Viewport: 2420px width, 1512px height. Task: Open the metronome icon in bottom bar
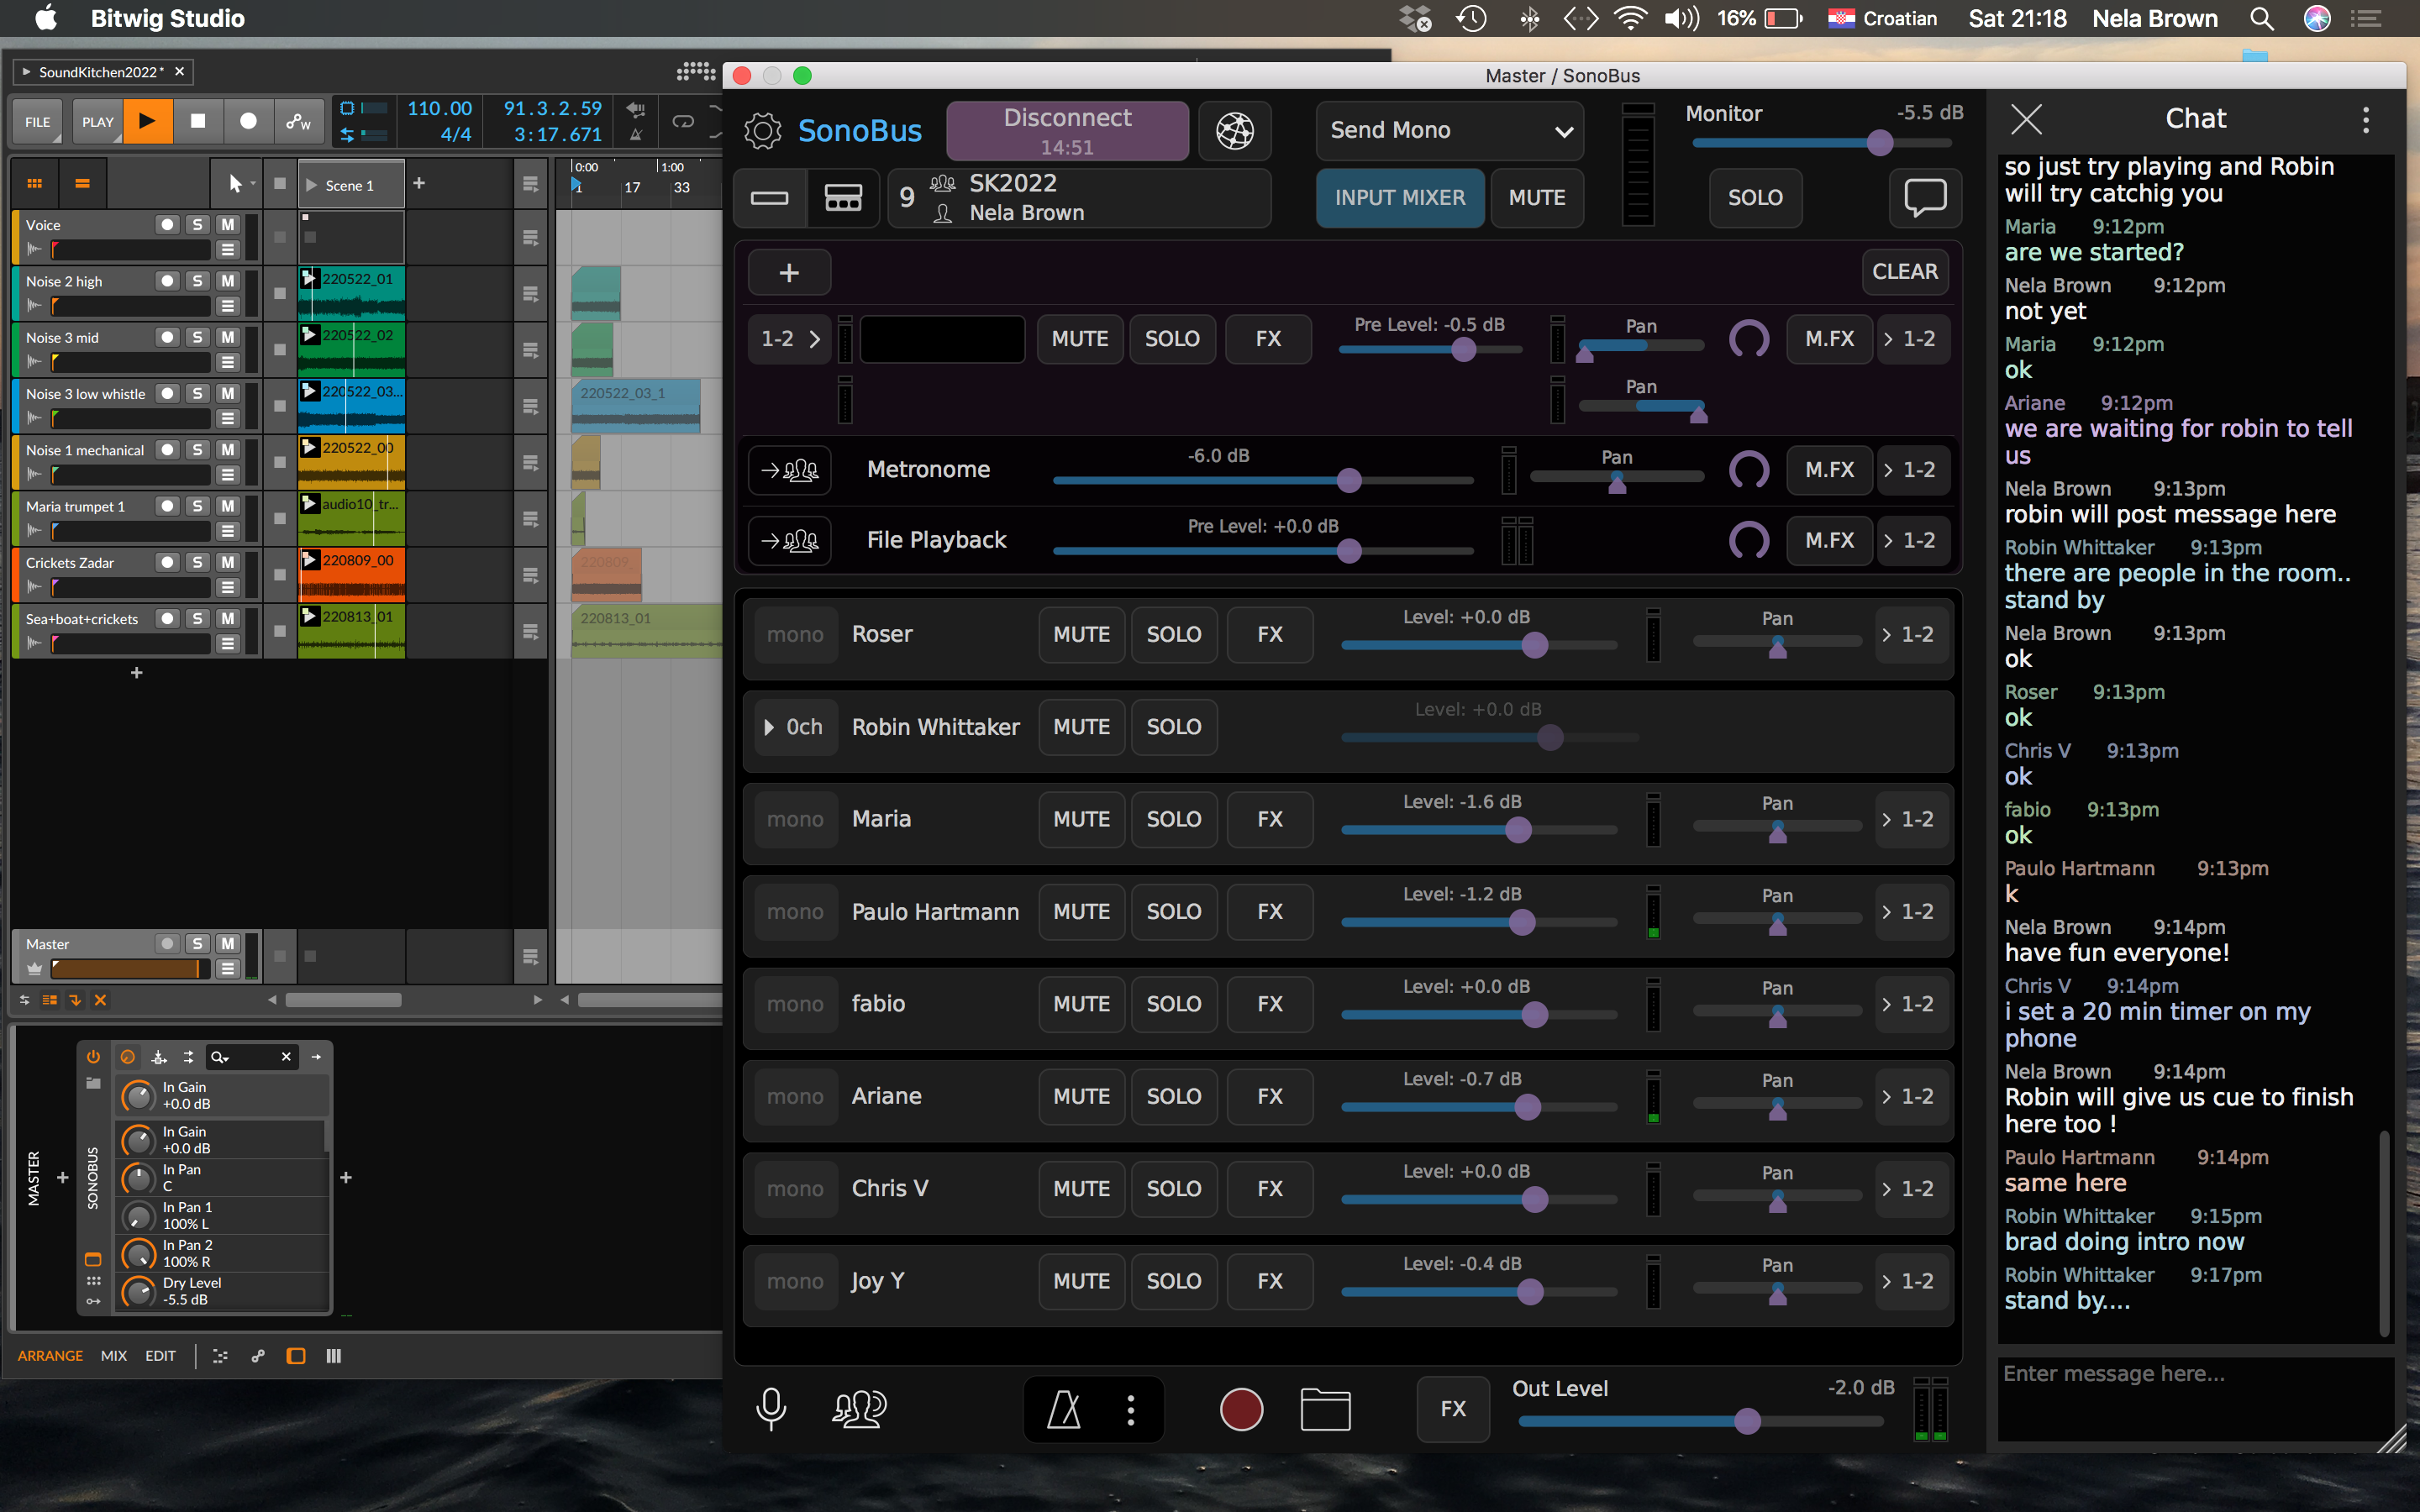tap(1063, 1409)
